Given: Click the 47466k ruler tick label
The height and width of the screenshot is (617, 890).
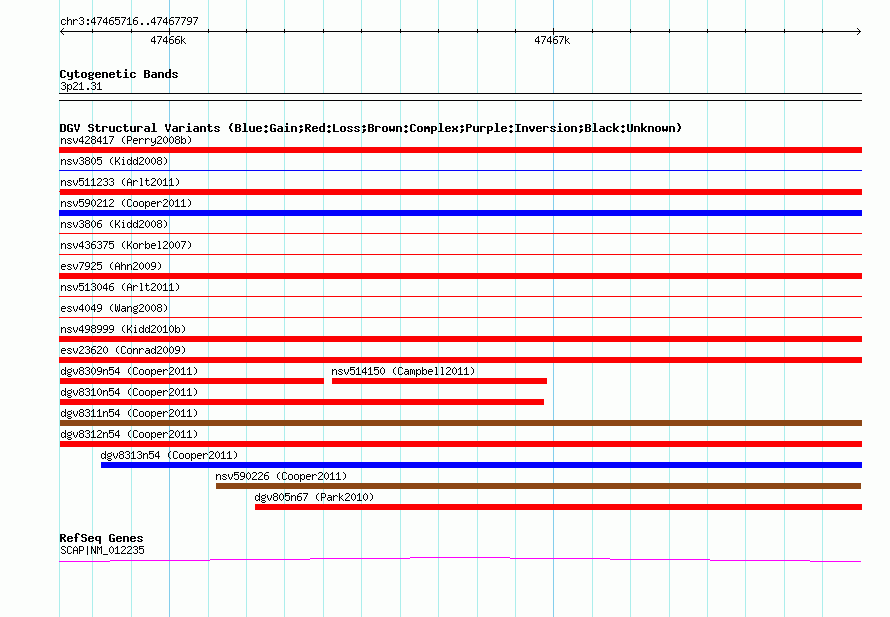Looking at the screenshot, I should point(168,40).
